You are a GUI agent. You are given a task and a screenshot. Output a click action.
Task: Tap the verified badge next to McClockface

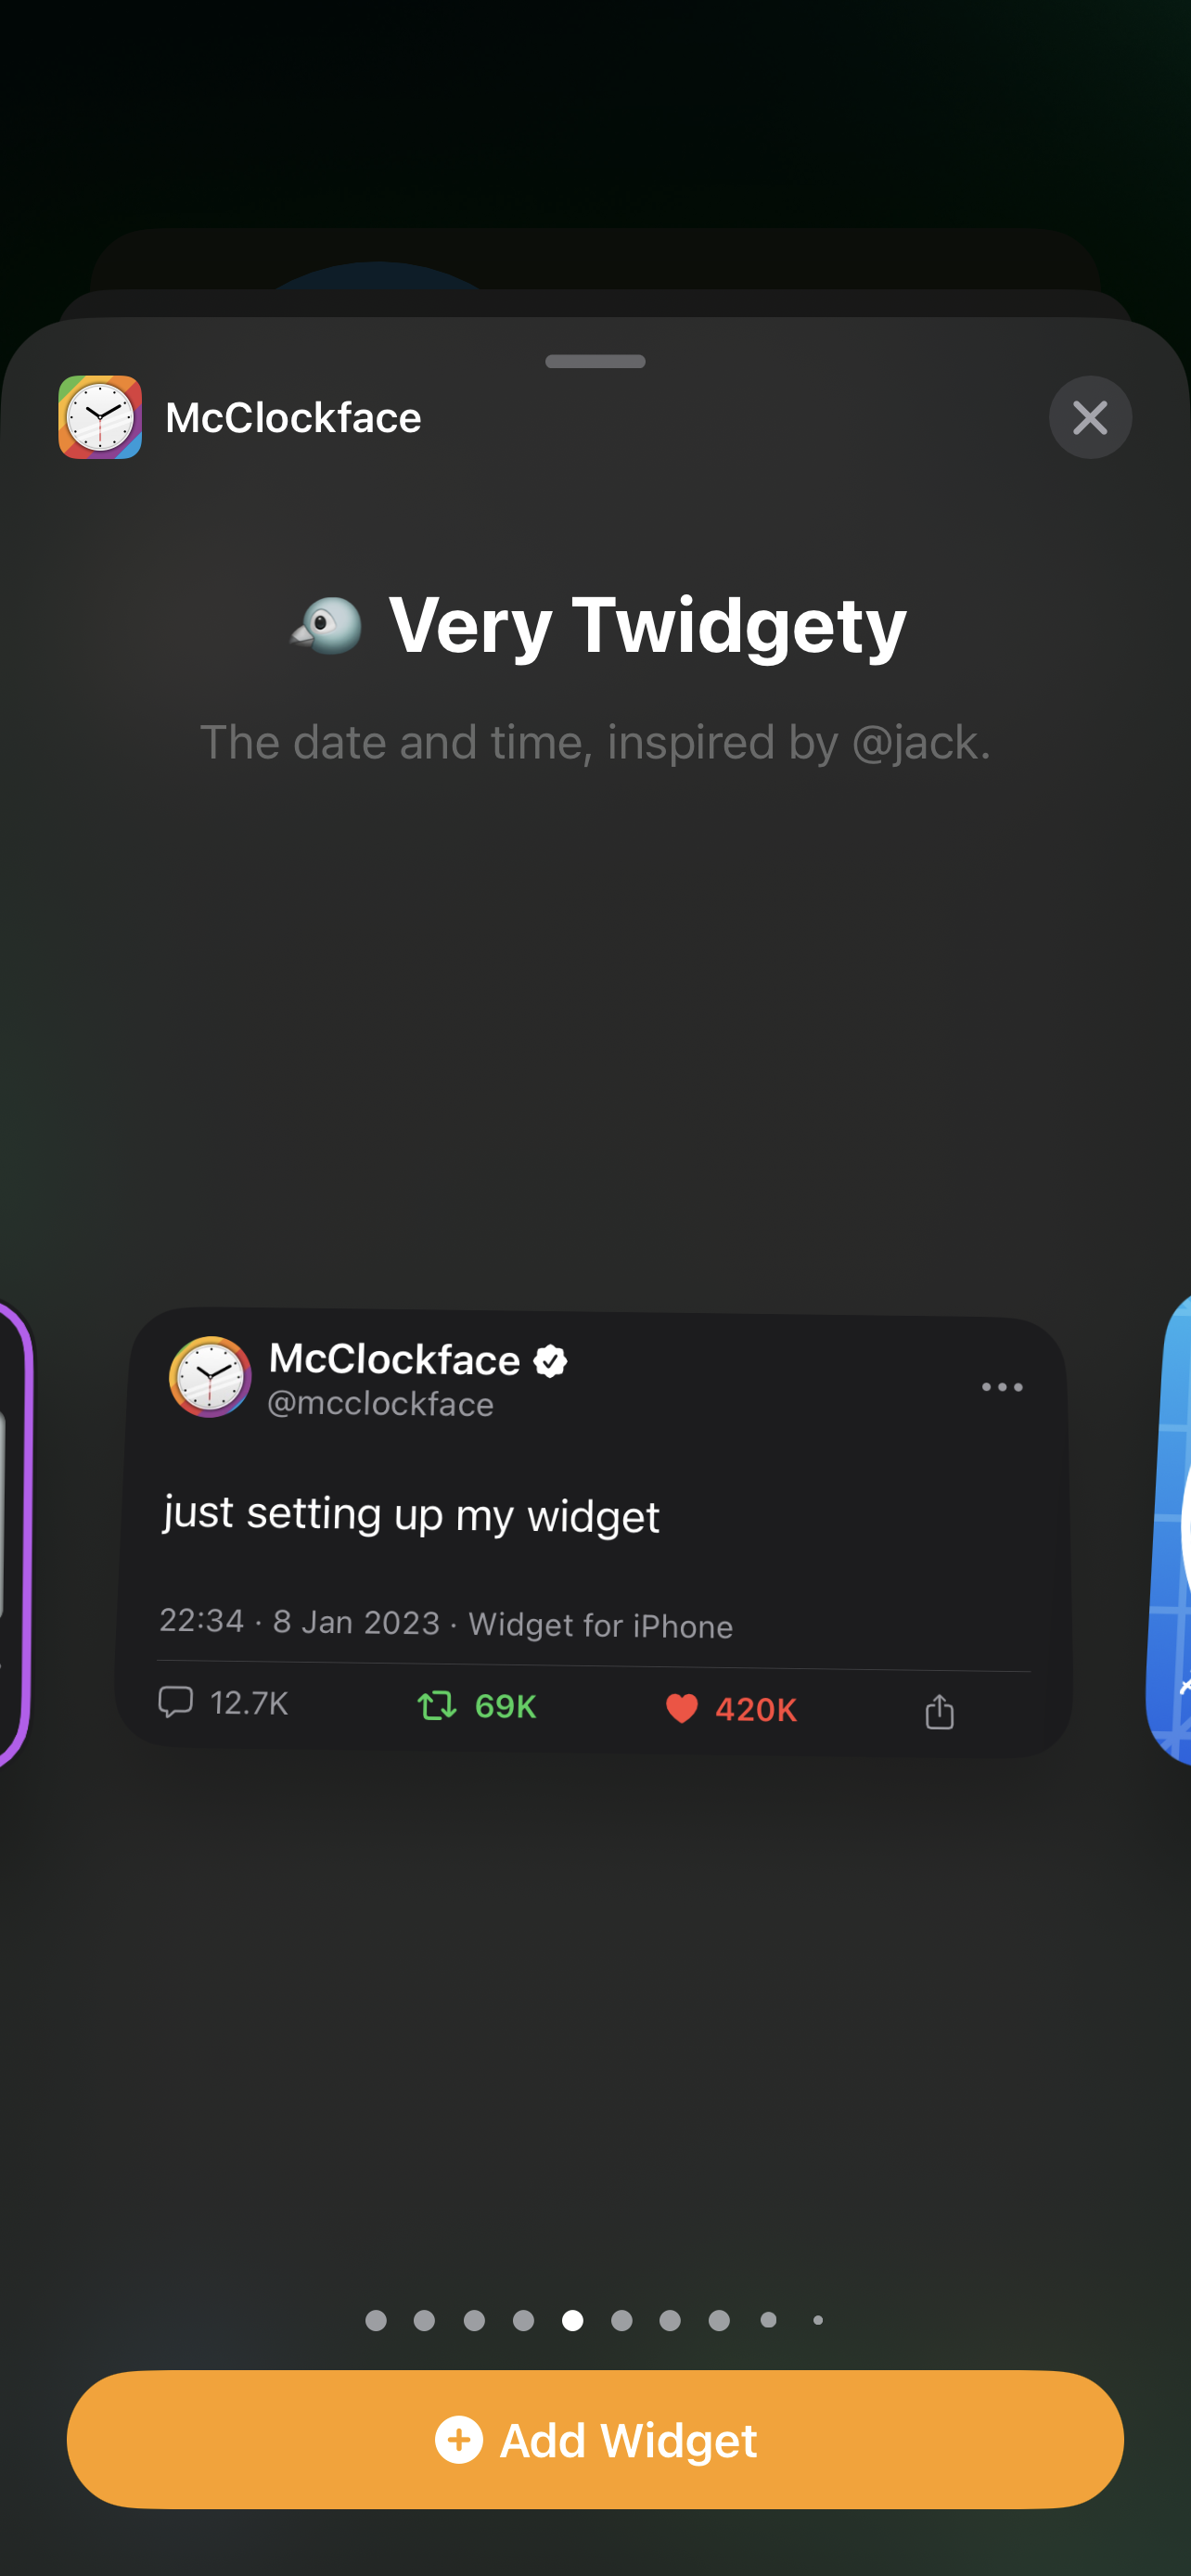coord(552,1359)
